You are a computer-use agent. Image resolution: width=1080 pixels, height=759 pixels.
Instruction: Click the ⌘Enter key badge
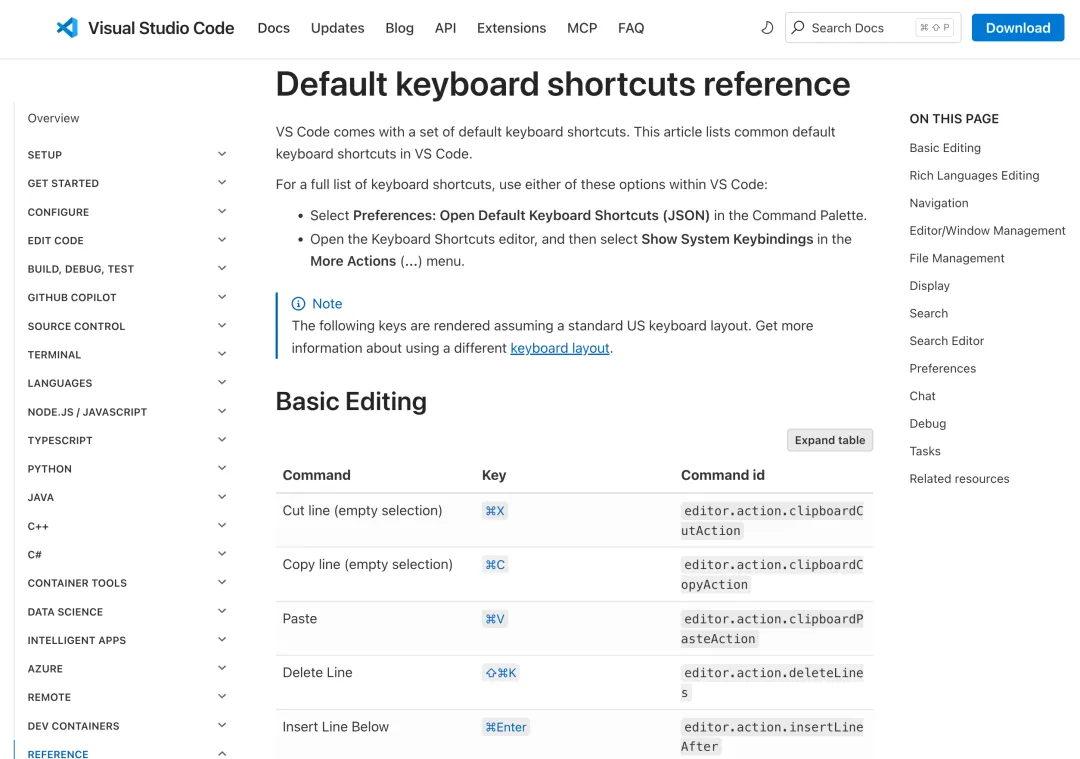[506, 727]
